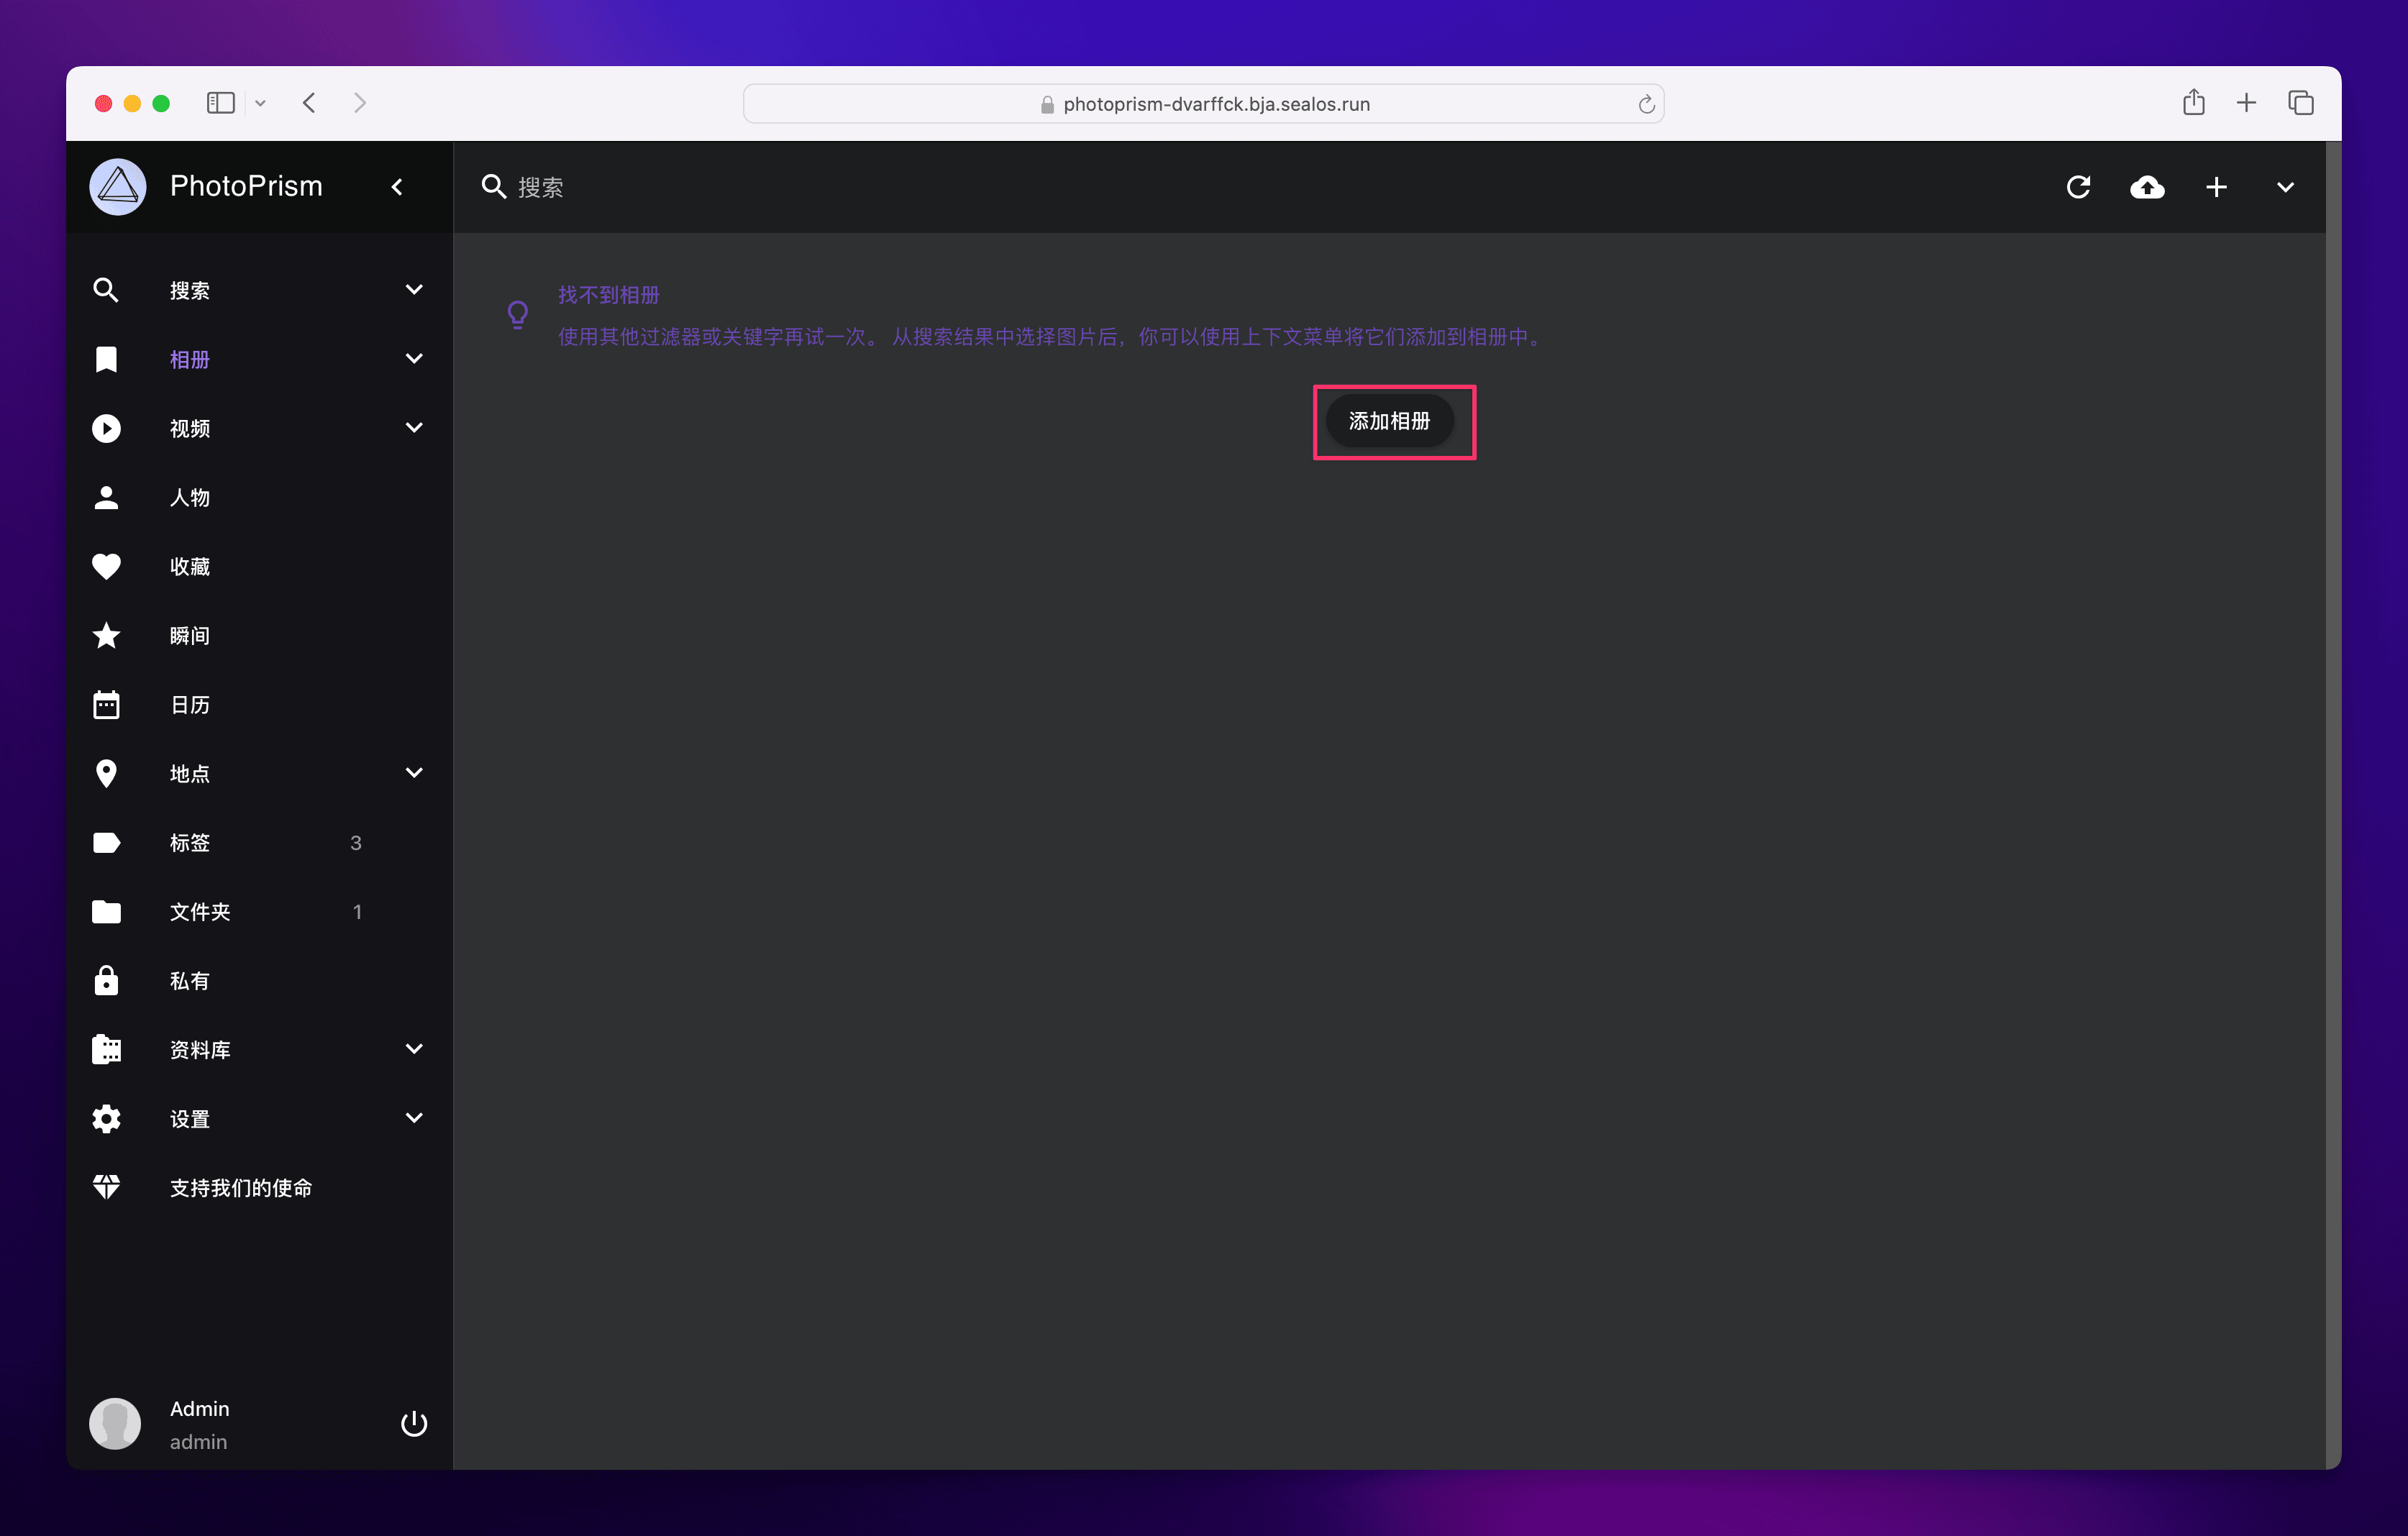This screenshot has height=1536, width=2408.
Task: Expand the 视频 submenu chevron
Action: [413, 428]
